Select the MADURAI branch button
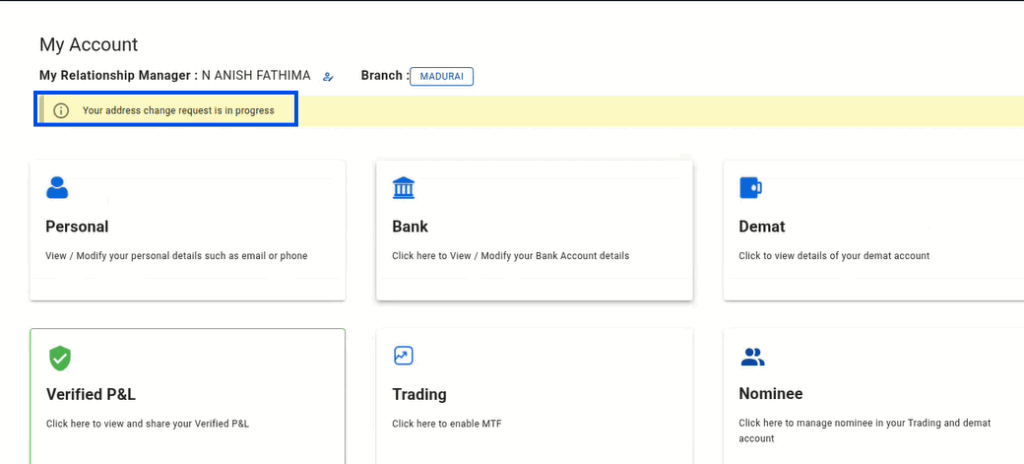This screenshot has height=464, width=1024. [441, 76]
